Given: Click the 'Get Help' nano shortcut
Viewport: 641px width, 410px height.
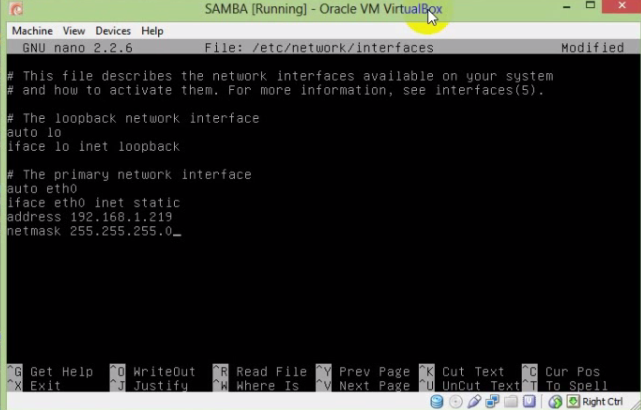Looking at the screenshot, I should click(x=50, y=372).
